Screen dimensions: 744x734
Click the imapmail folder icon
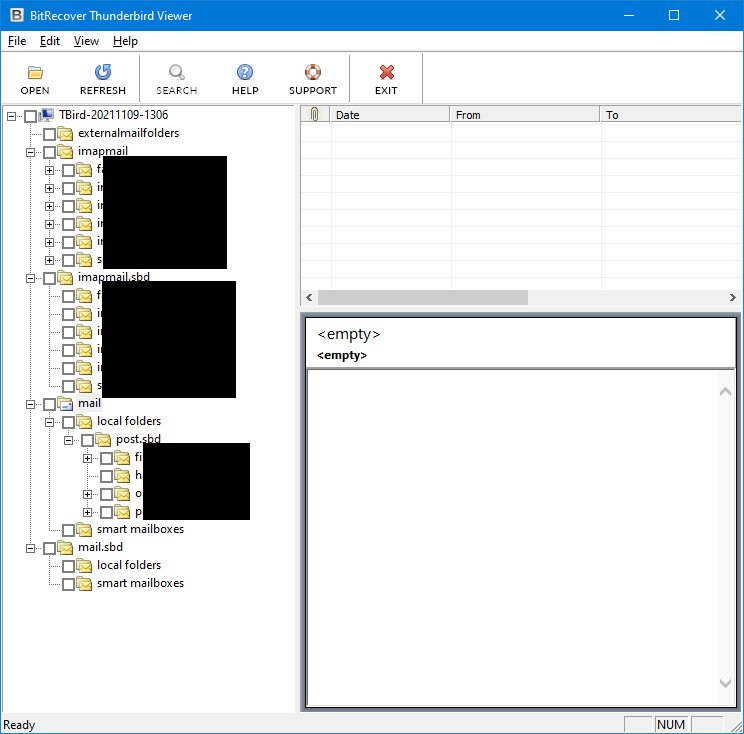point(65,152)
